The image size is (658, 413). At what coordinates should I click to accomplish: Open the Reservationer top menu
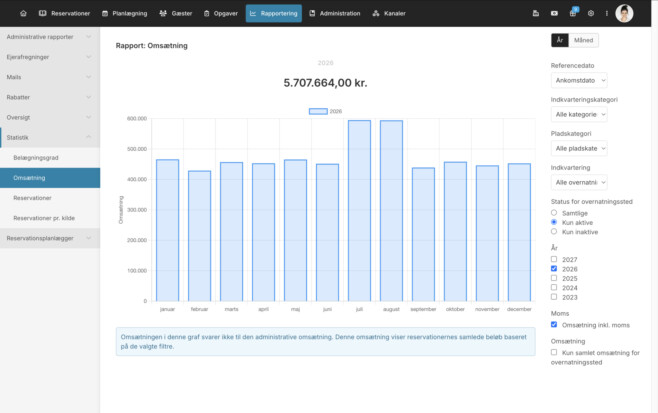coord(64,13)
